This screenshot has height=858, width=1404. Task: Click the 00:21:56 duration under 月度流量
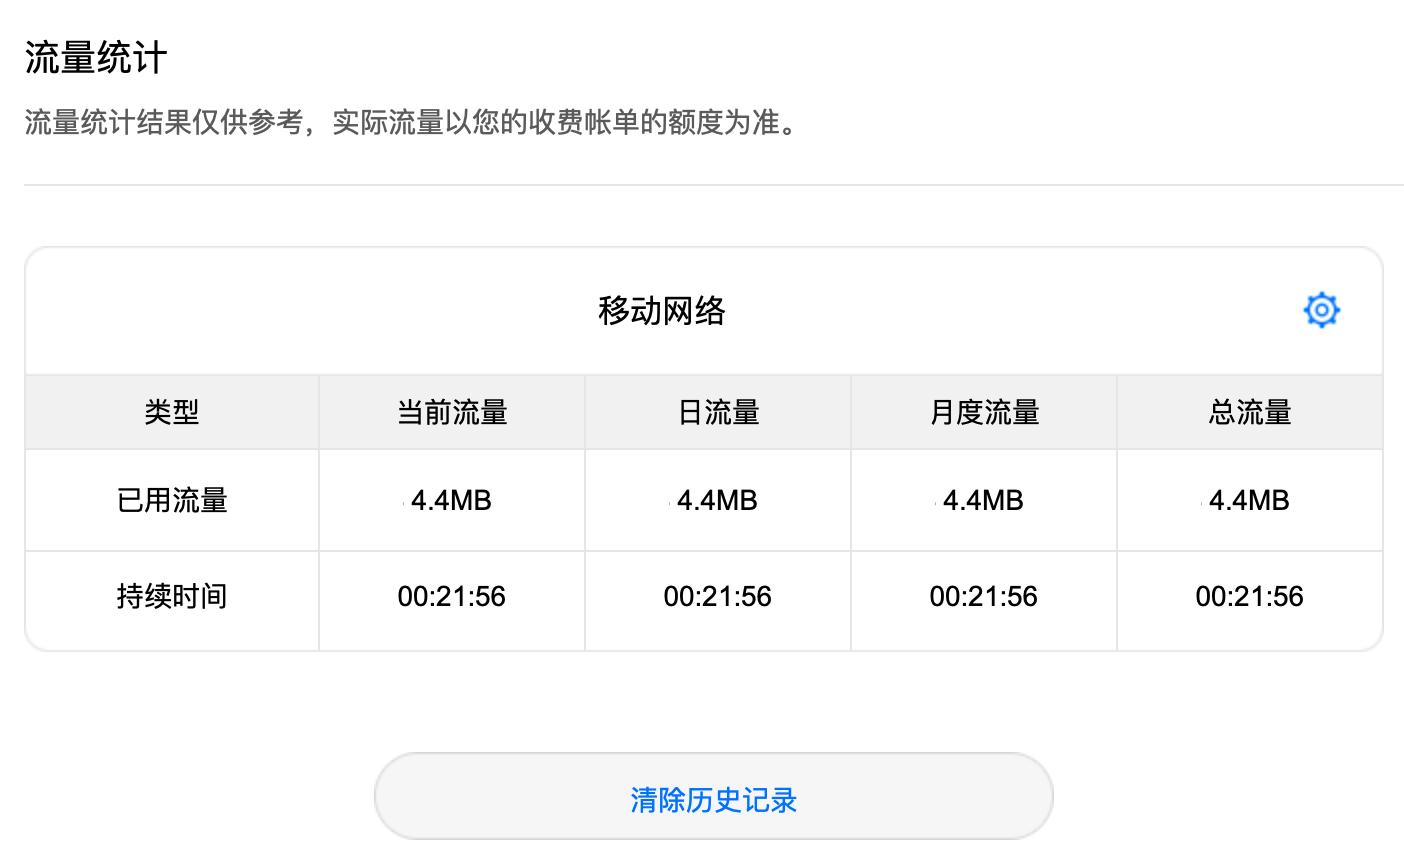[x=983, y=597]
